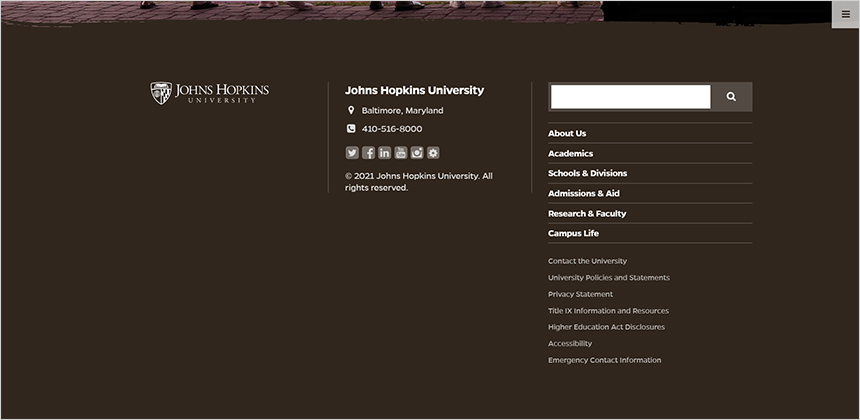Open the LinkedIn social icon
The height and width of the screenshot is (420, 860).
pyautogui.click(x=384, y=153)
